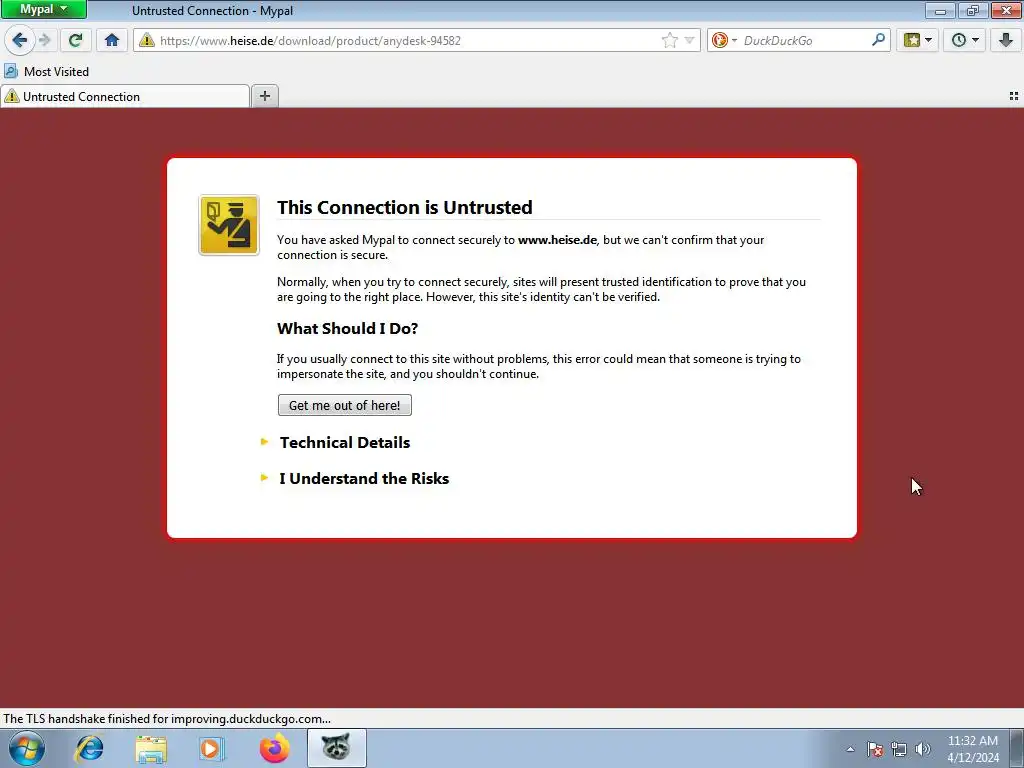Image resolution: width=1024 pixels, height=768 pixels.
Task: Click the Mypal raccoon taskbar button
Action: point(337,748)
